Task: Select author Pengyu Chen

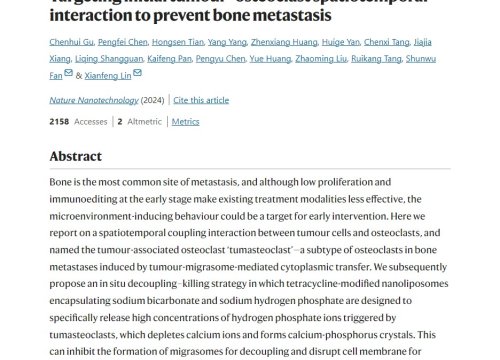Action: pyautogui.click(x=220, y=59)
